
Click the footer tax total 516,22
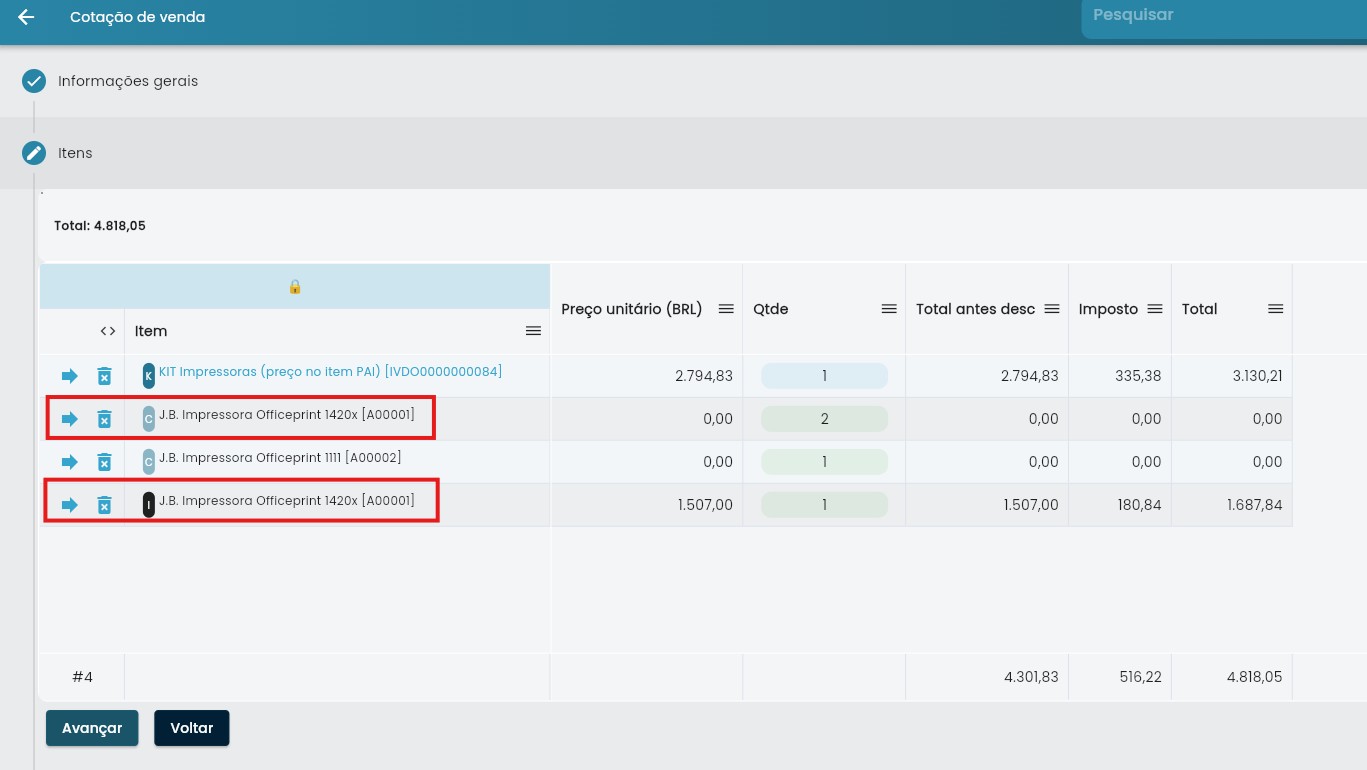[1139, 677]
